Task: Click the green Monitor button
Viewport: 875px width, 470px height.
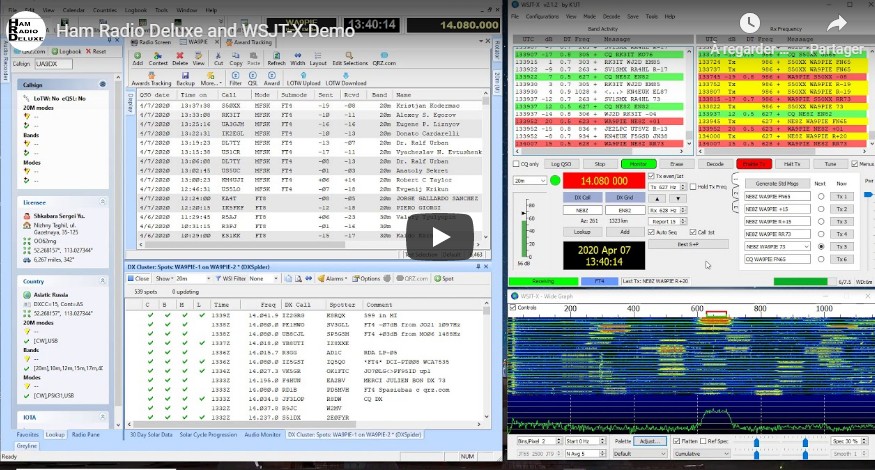Action: click(x=638, y=164)
